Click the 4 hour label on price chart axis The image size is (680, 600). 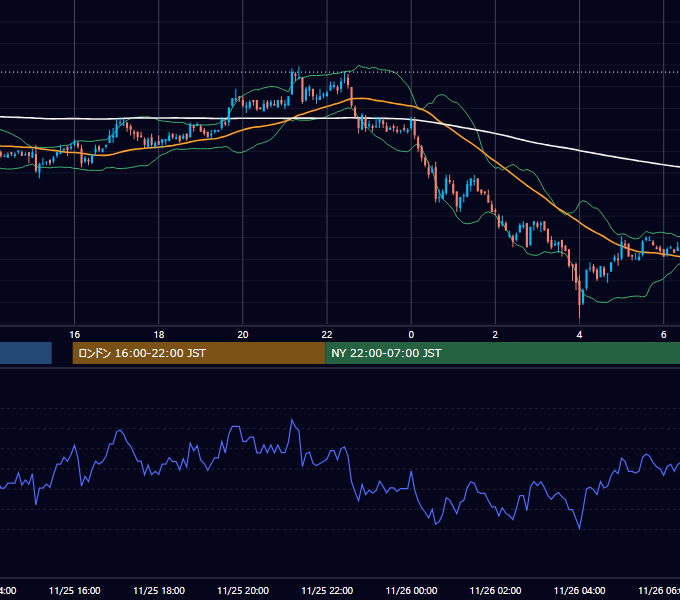pos(579,335)
